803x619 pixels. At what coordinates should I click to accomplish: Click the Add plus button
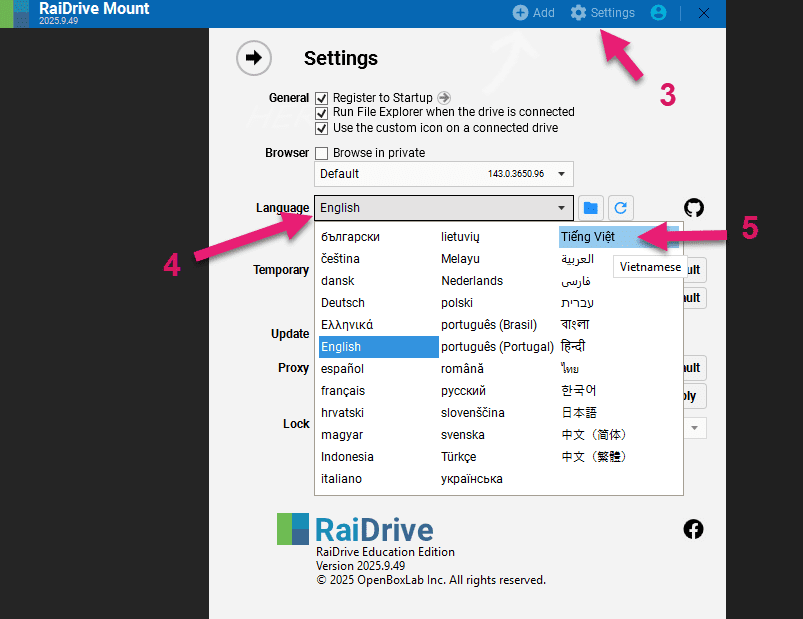(533, 13)
